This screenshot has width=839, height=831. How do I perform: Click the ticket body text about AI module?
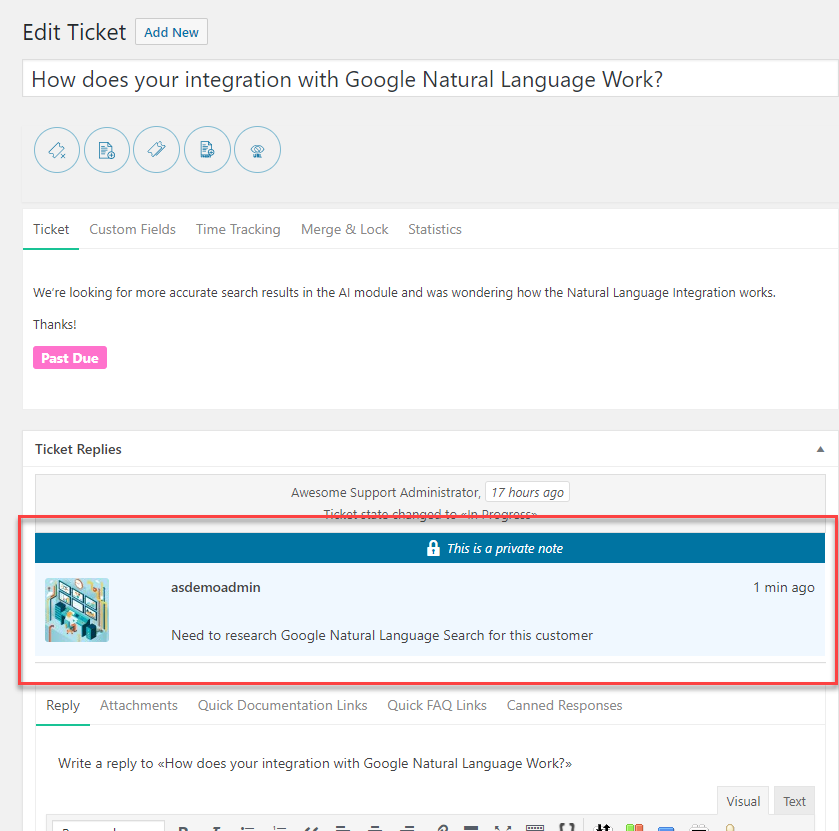[x=404, y=293]
